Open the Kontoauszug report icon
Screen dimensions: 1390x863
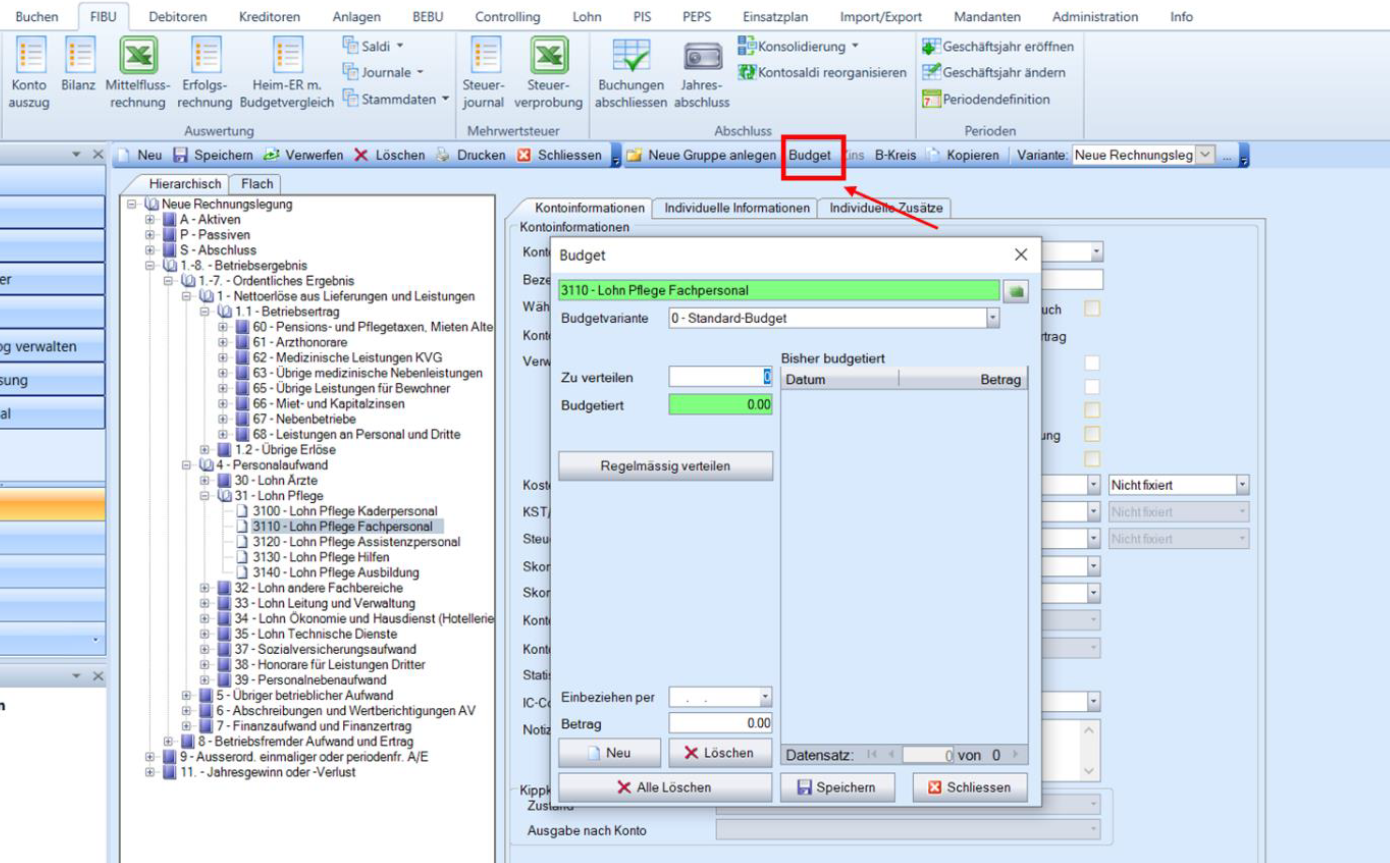[x=28, y=58]
